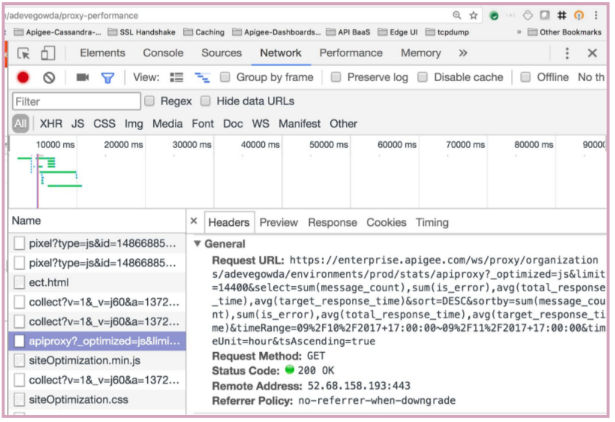Tick the Regex filter checkbox
615x422 pixels.
coord(150,101)
